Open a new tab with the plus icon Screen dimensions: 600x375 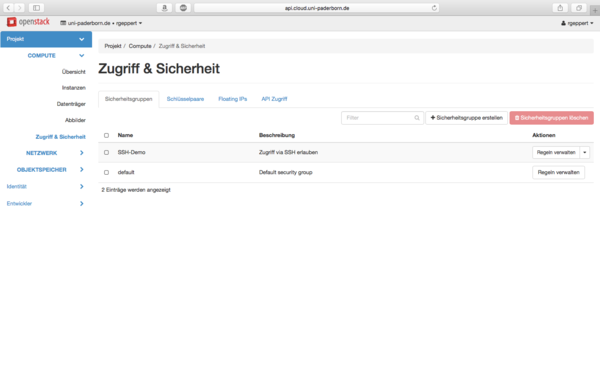(595, 10)
